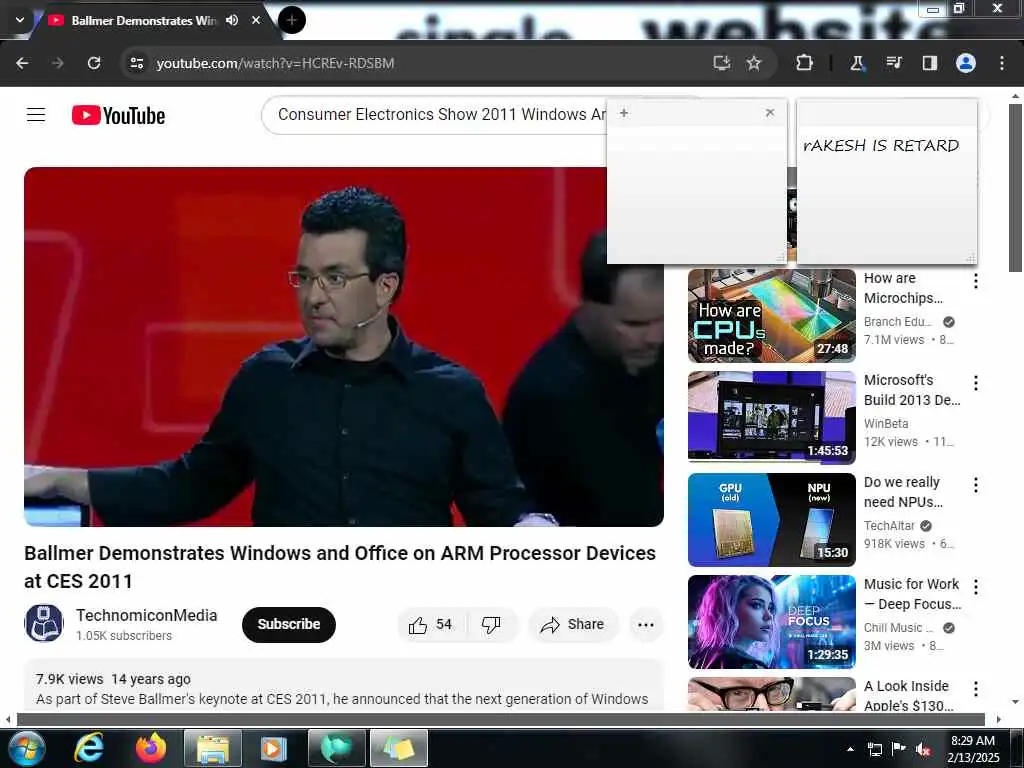
Task: Open Music for Work video title
Action: point(912,594)
